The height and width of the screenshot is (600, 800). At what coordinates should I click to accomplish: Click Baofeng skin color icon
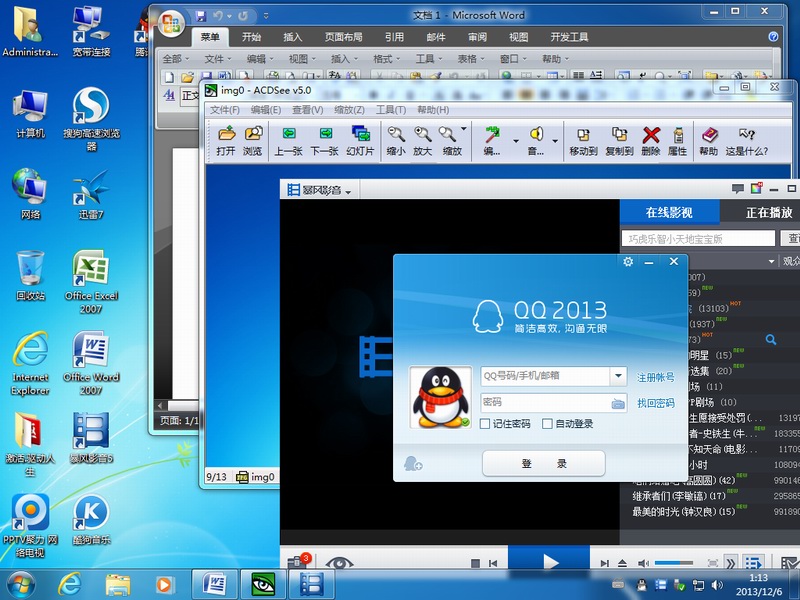tap(756, 188)
